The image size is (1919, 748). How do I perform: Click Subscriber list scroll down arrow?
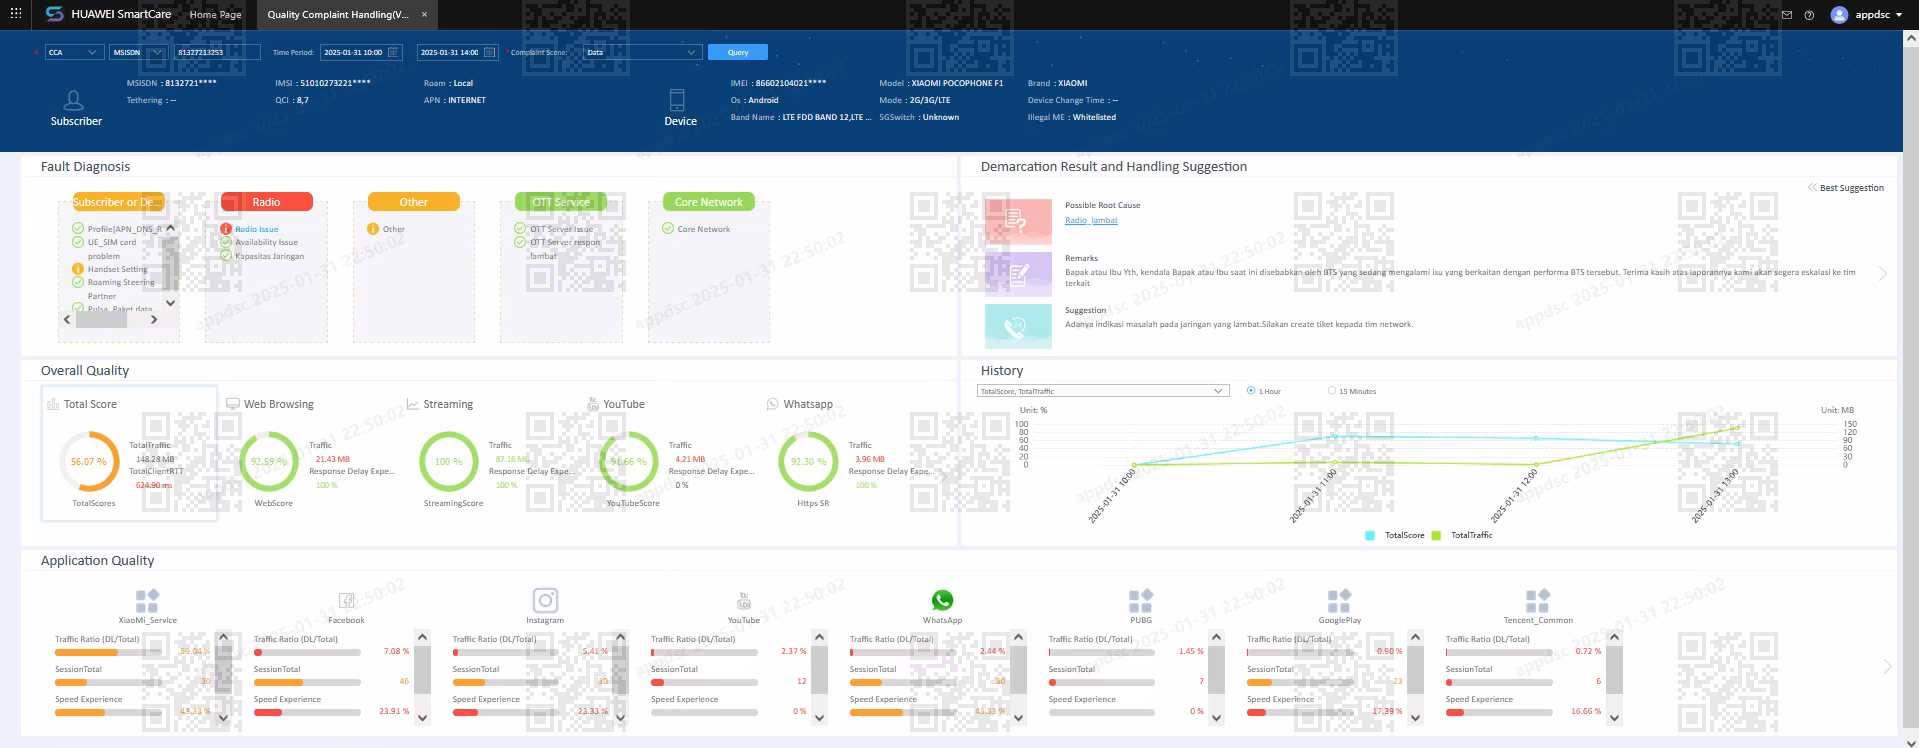(170, 303)
